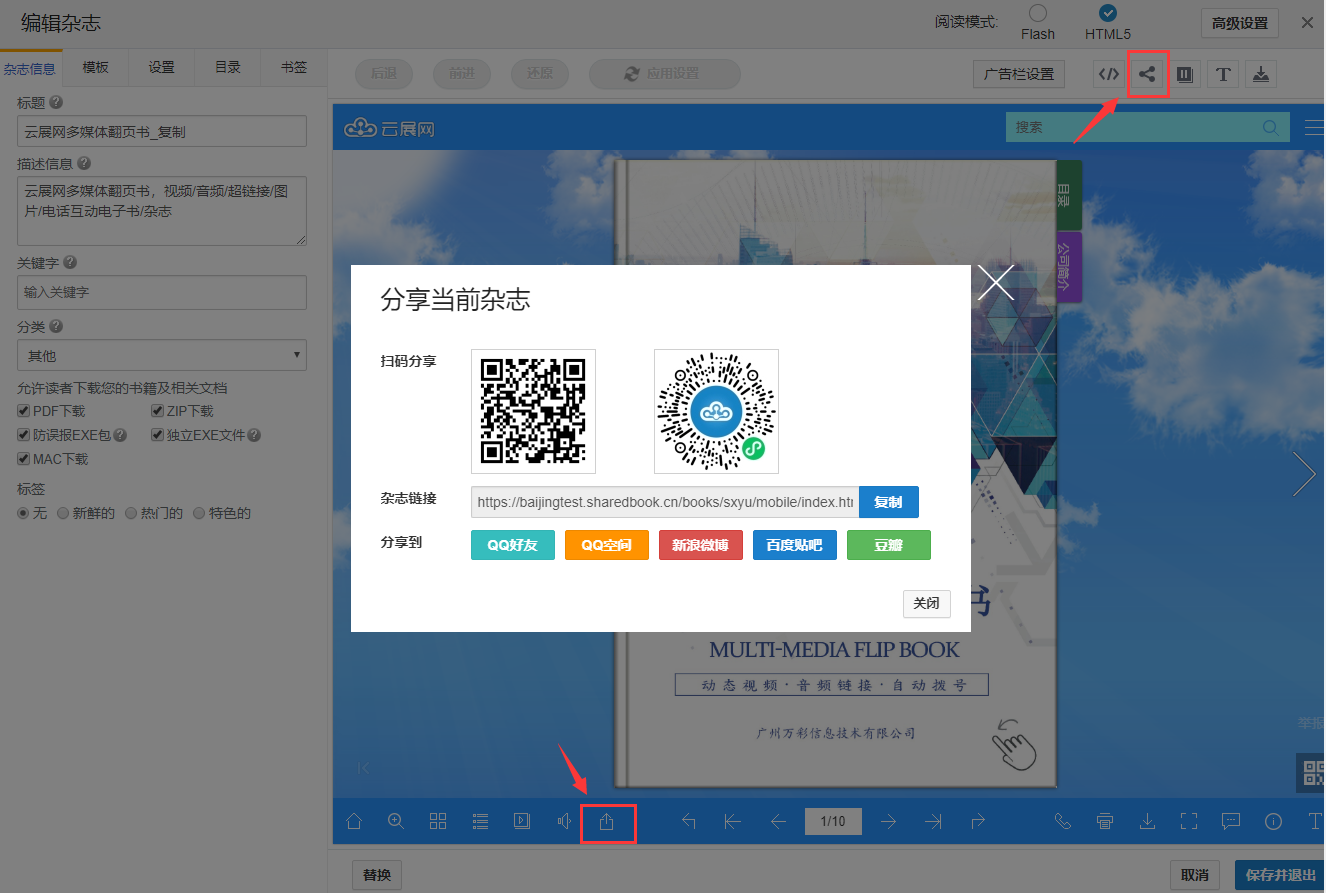The image size is (1326, 893).
Task: Open hamburger menu in the viewer header
Action: [1315, 127]
